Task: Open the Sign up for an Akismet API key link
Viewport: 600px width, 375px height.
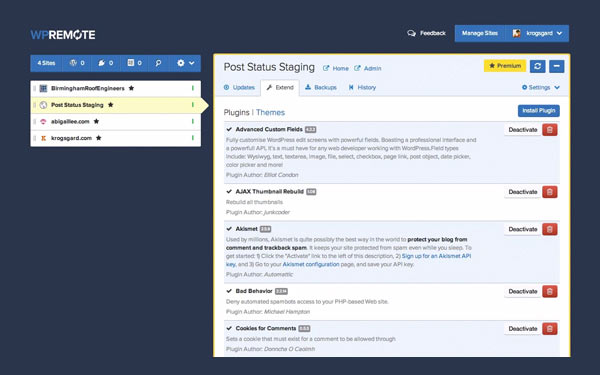Action: coord(436,256)
